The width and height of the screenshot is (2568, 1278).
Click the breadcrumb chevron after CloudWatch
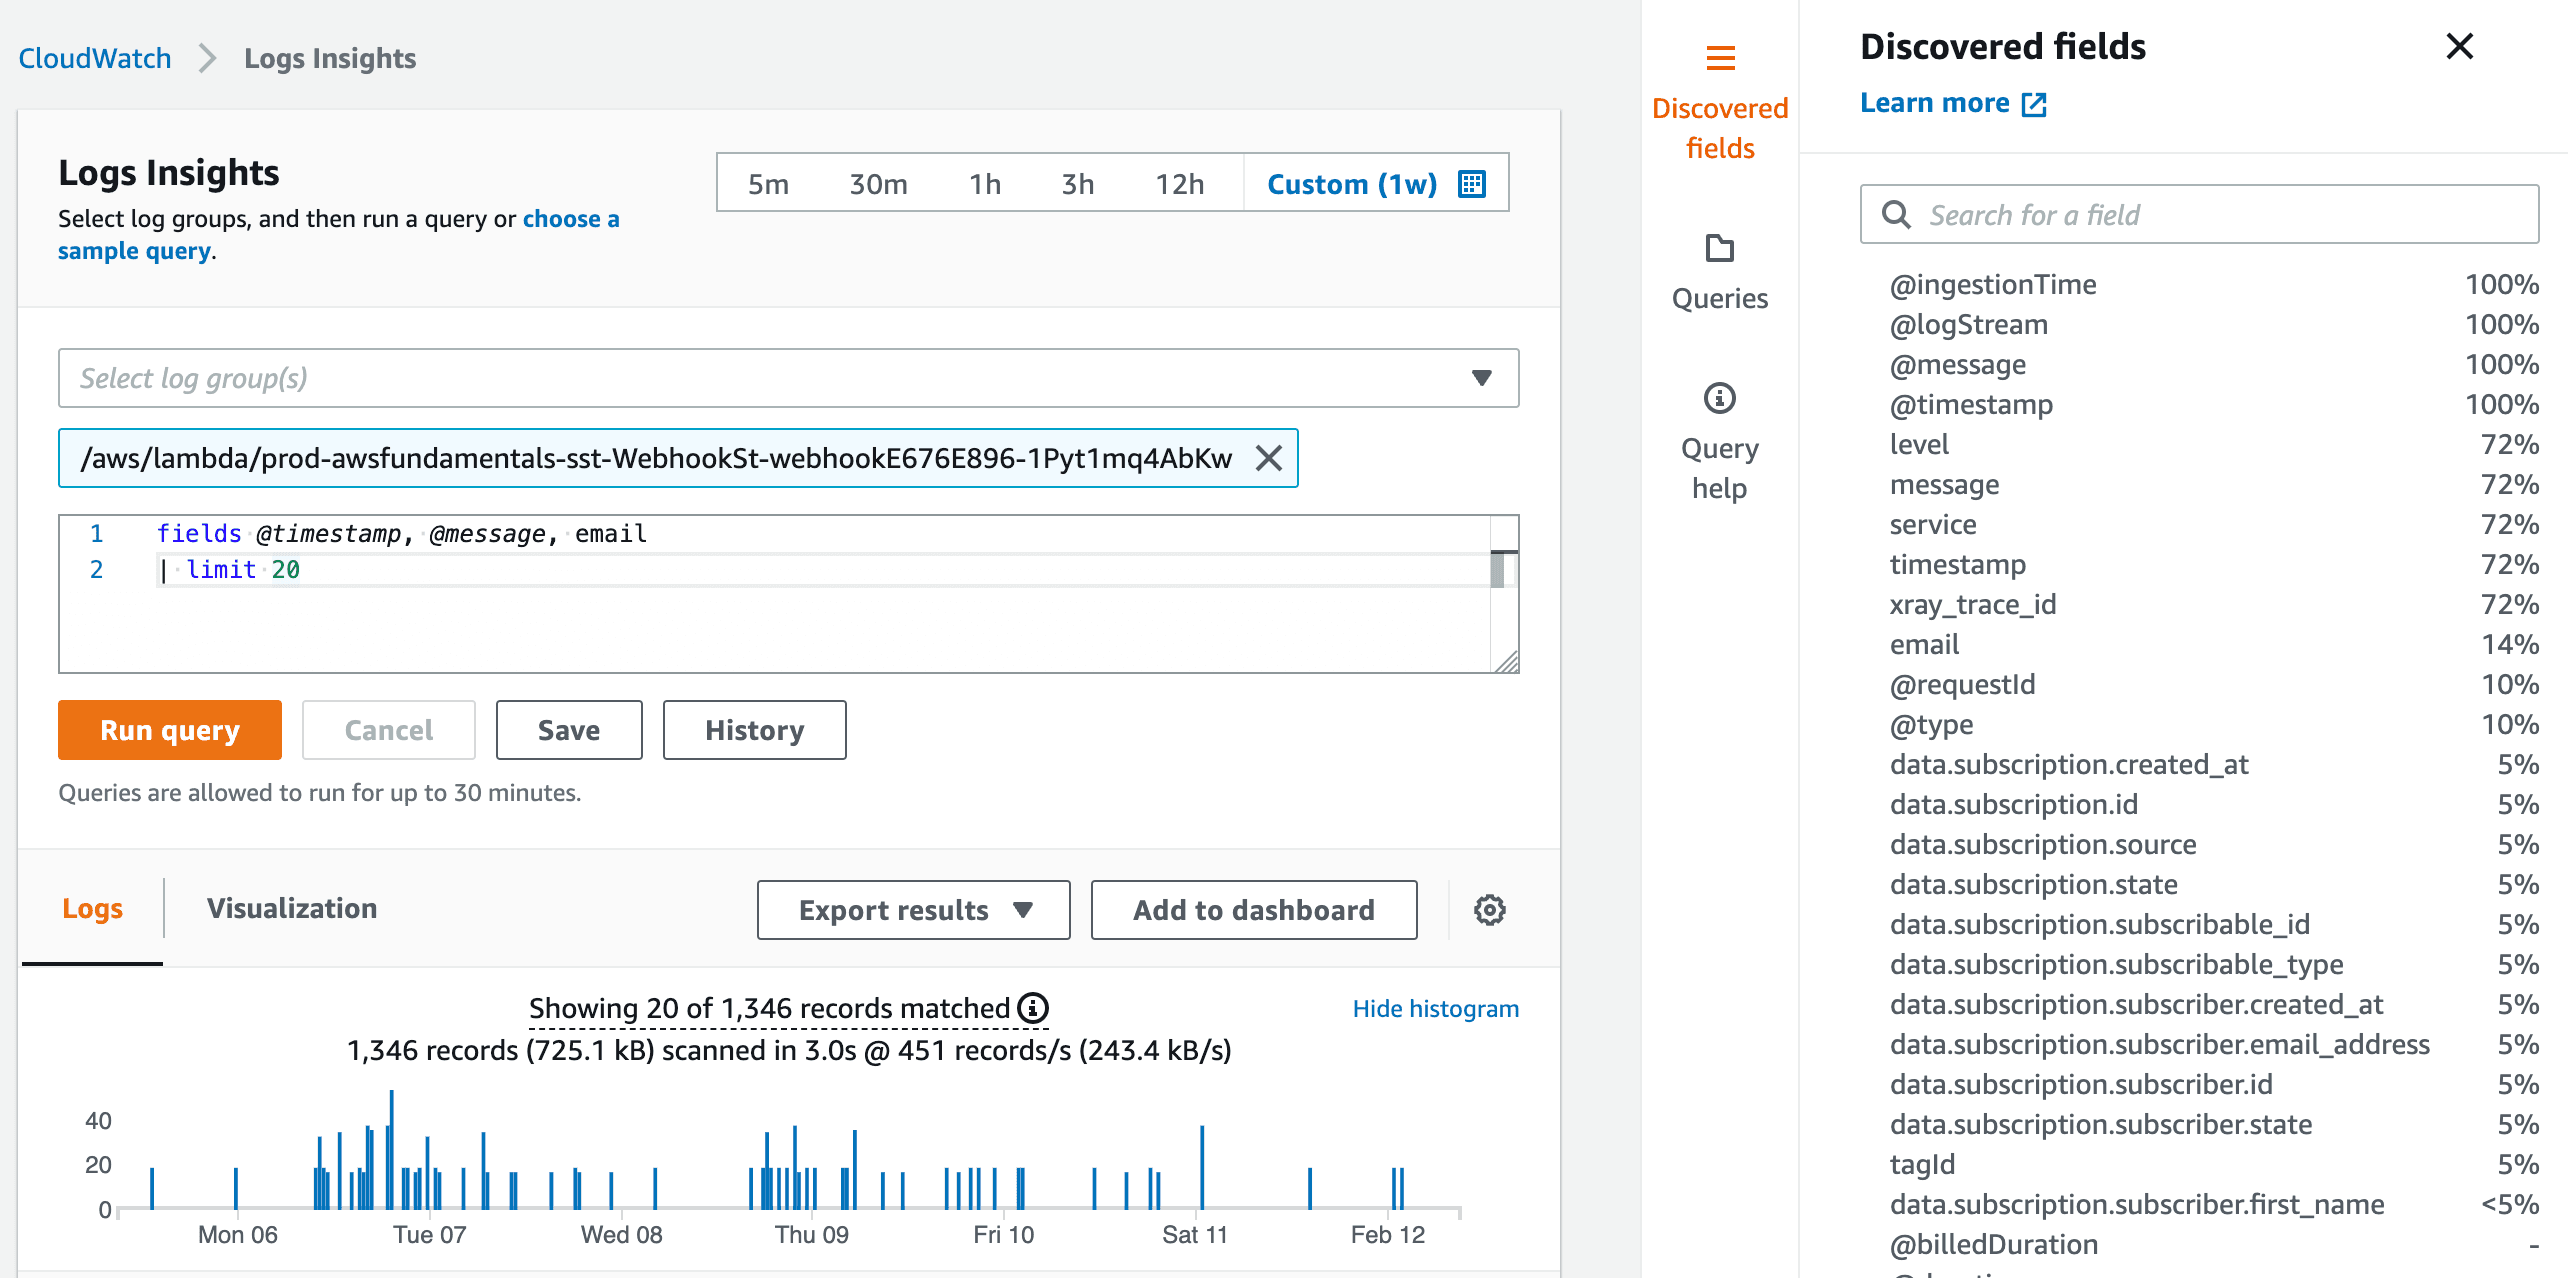(207, 58)
